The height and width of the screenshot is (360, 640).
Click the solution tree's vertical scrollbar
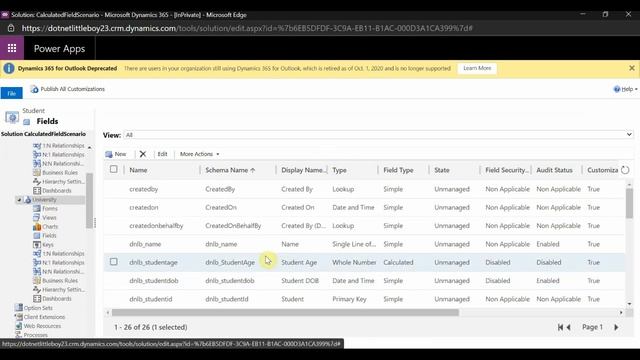[x=89, y=200]
